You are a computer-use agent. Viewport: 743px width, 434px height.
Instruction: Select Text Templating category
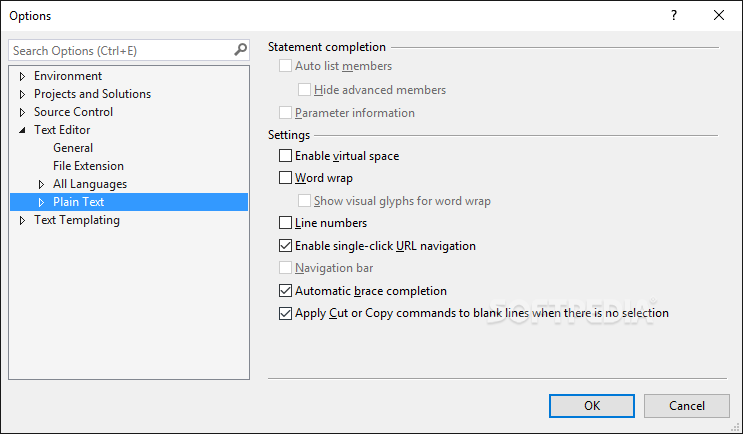point(77,220)
